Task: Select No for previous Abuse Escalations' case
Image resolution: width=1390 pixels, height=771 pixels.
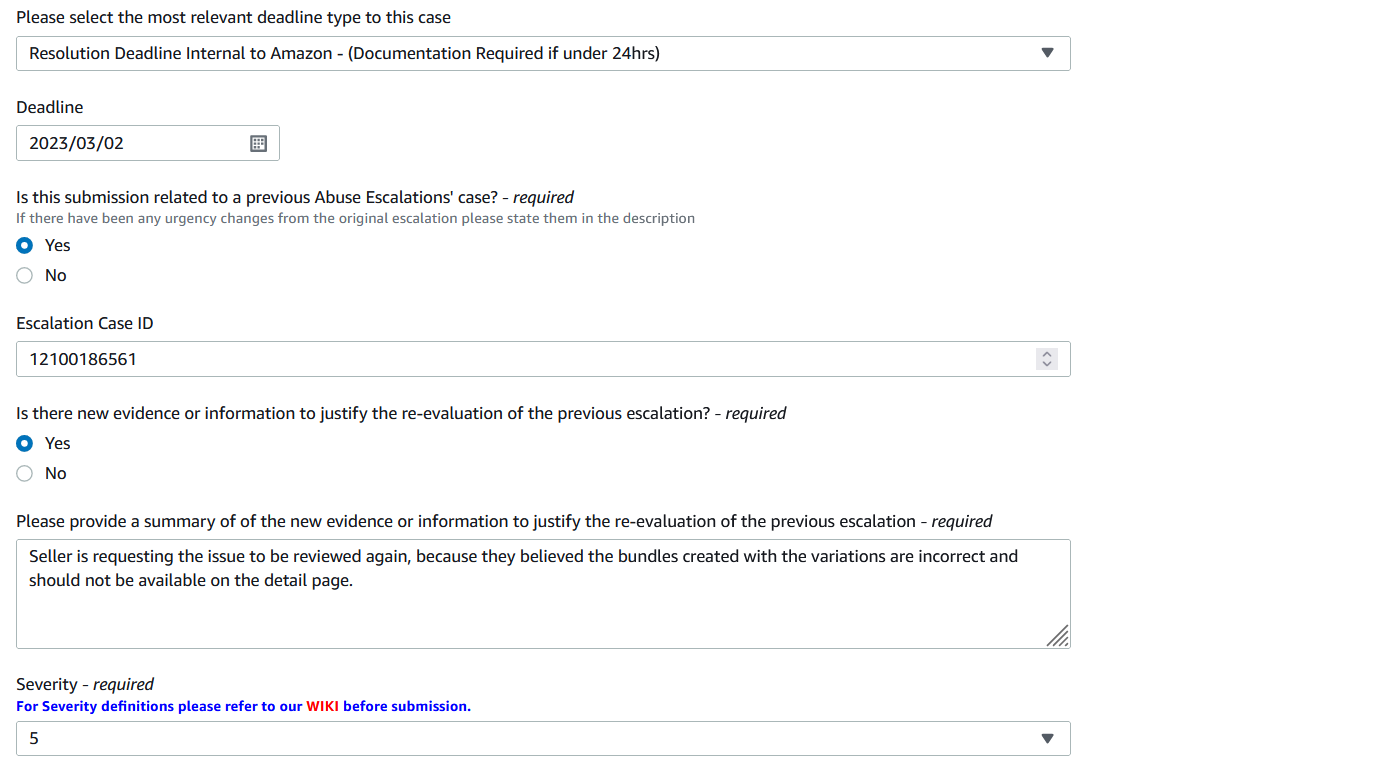Action: [x=25, y=275]
